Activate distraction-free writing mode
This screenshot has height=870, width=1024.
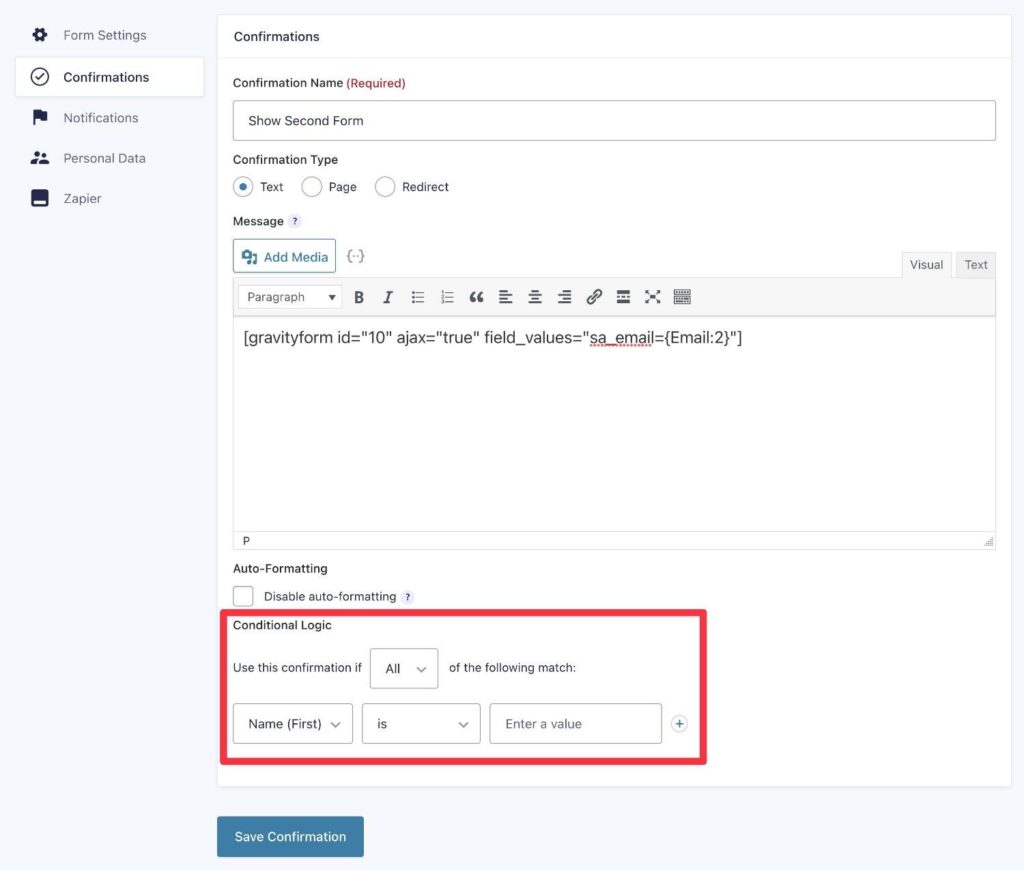click(653, 296)
